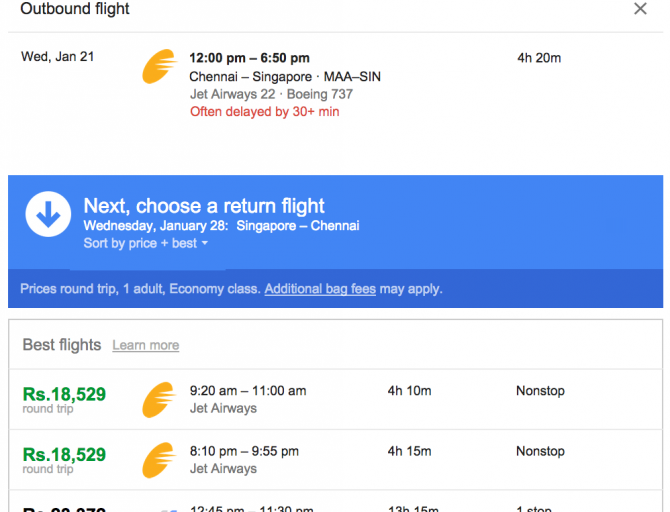Open the Sort by price + best dropdown

pos(146,243)
